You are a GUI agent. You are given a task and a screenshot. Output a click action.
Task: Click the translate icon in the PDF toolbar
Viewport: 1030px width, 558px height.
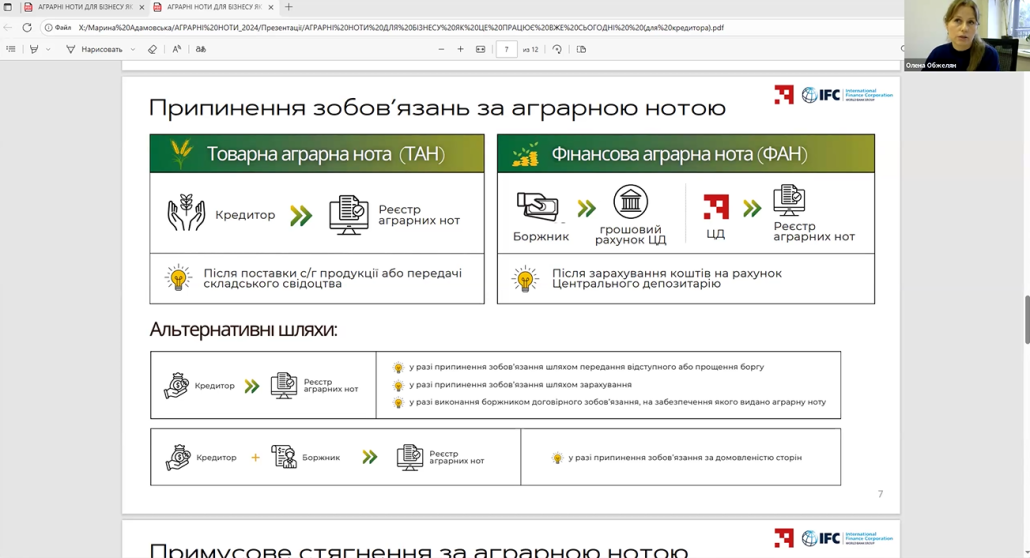pyautogui.click(x=201, y=49)
